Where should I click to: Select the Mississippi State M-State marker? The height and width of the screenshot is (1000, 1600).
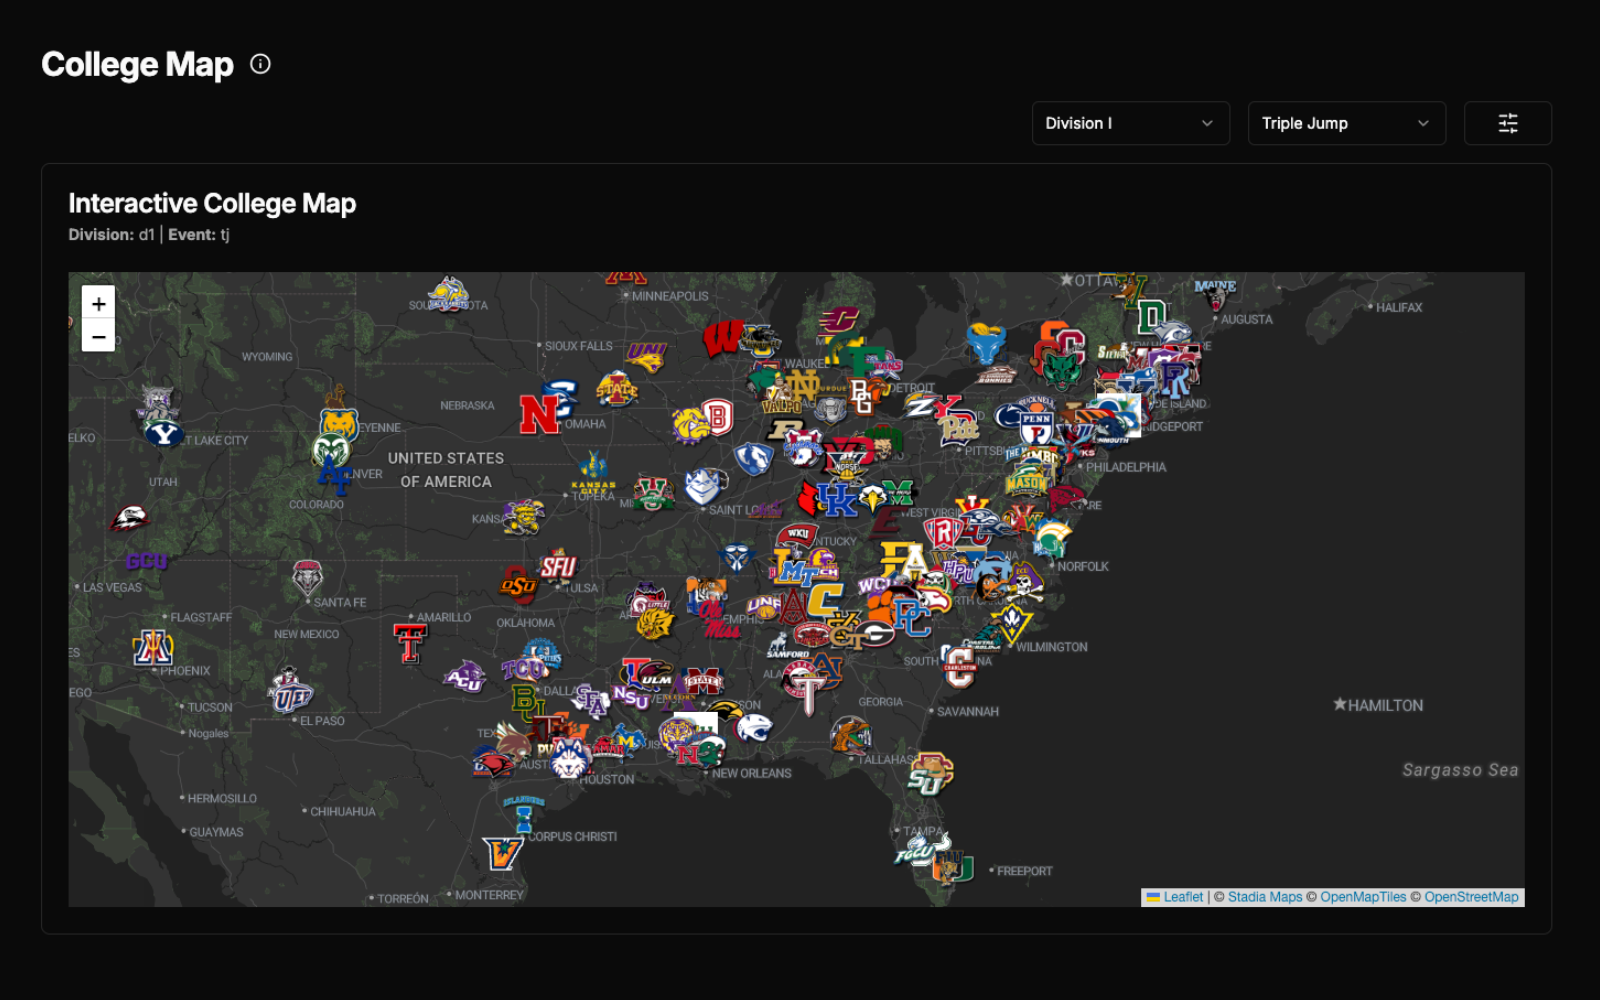pyautogui.click(x=702, y=681)
